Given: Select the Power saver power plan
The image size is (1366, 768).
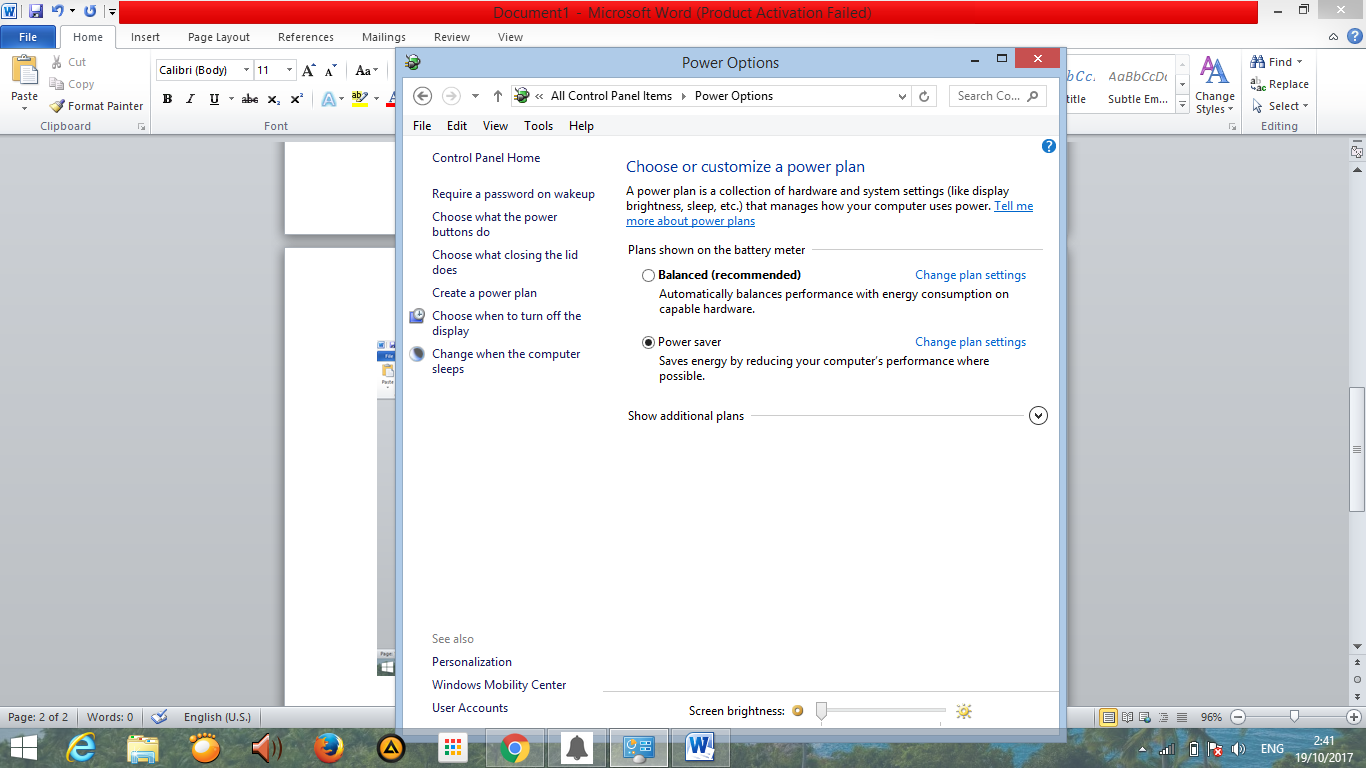Looking at the screenshot, I should click(649, 342).
